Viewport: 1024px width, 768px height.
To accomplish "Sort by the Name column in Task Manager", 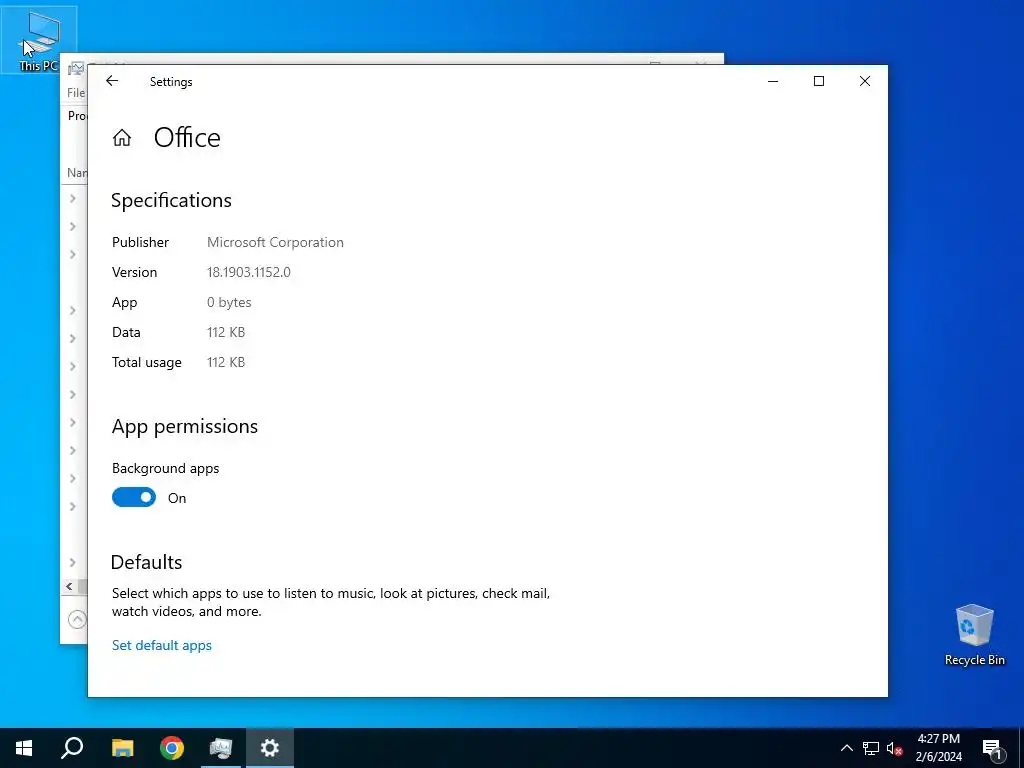I will 77,173.
